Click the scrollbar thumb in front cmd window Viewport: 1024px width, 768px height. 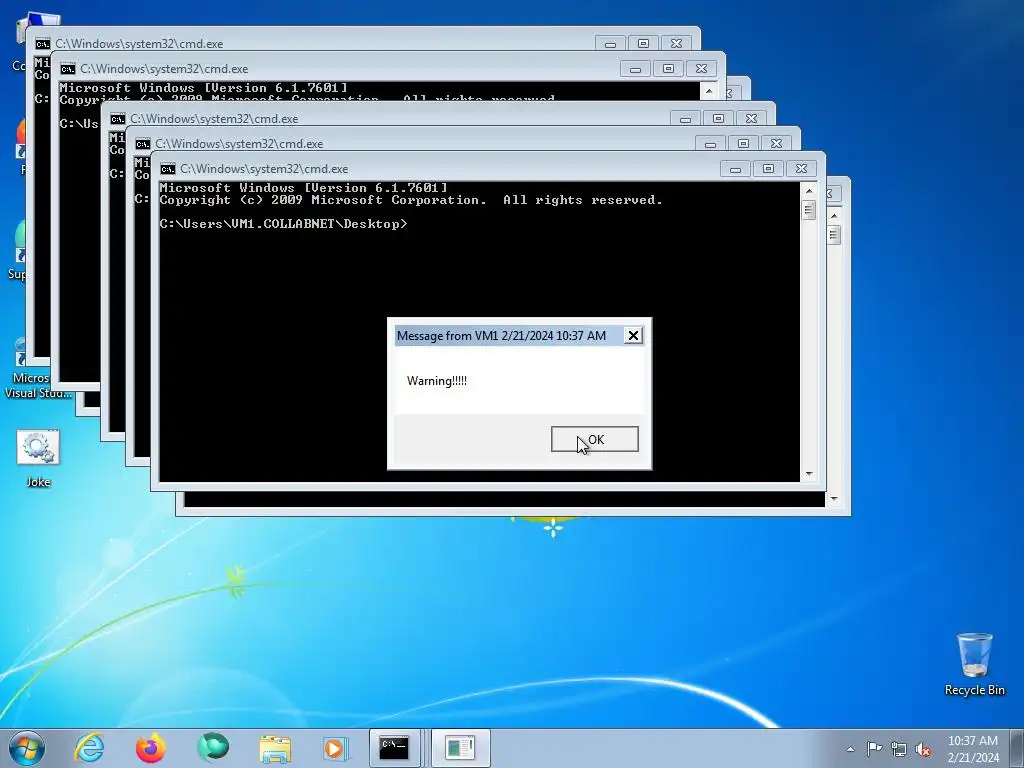click(x=809, y=210)
